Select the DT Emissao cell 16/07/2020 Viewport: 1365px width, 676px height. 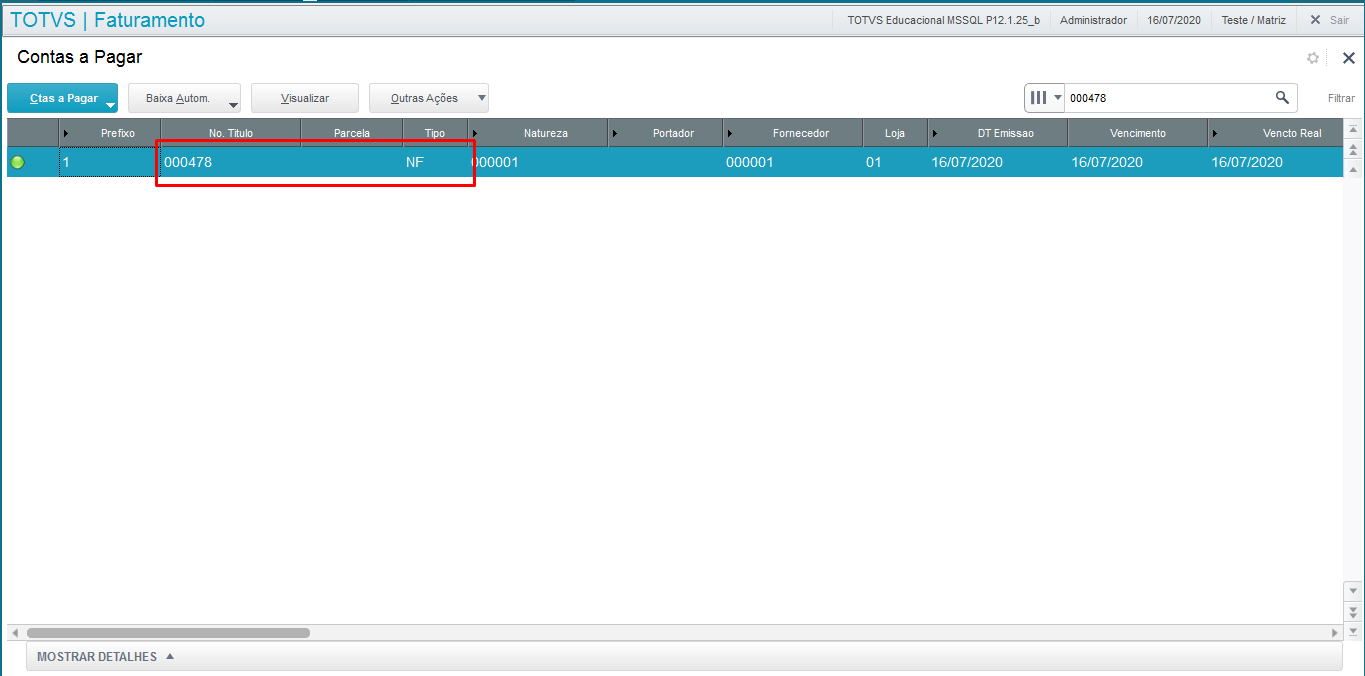pos(998,162)
